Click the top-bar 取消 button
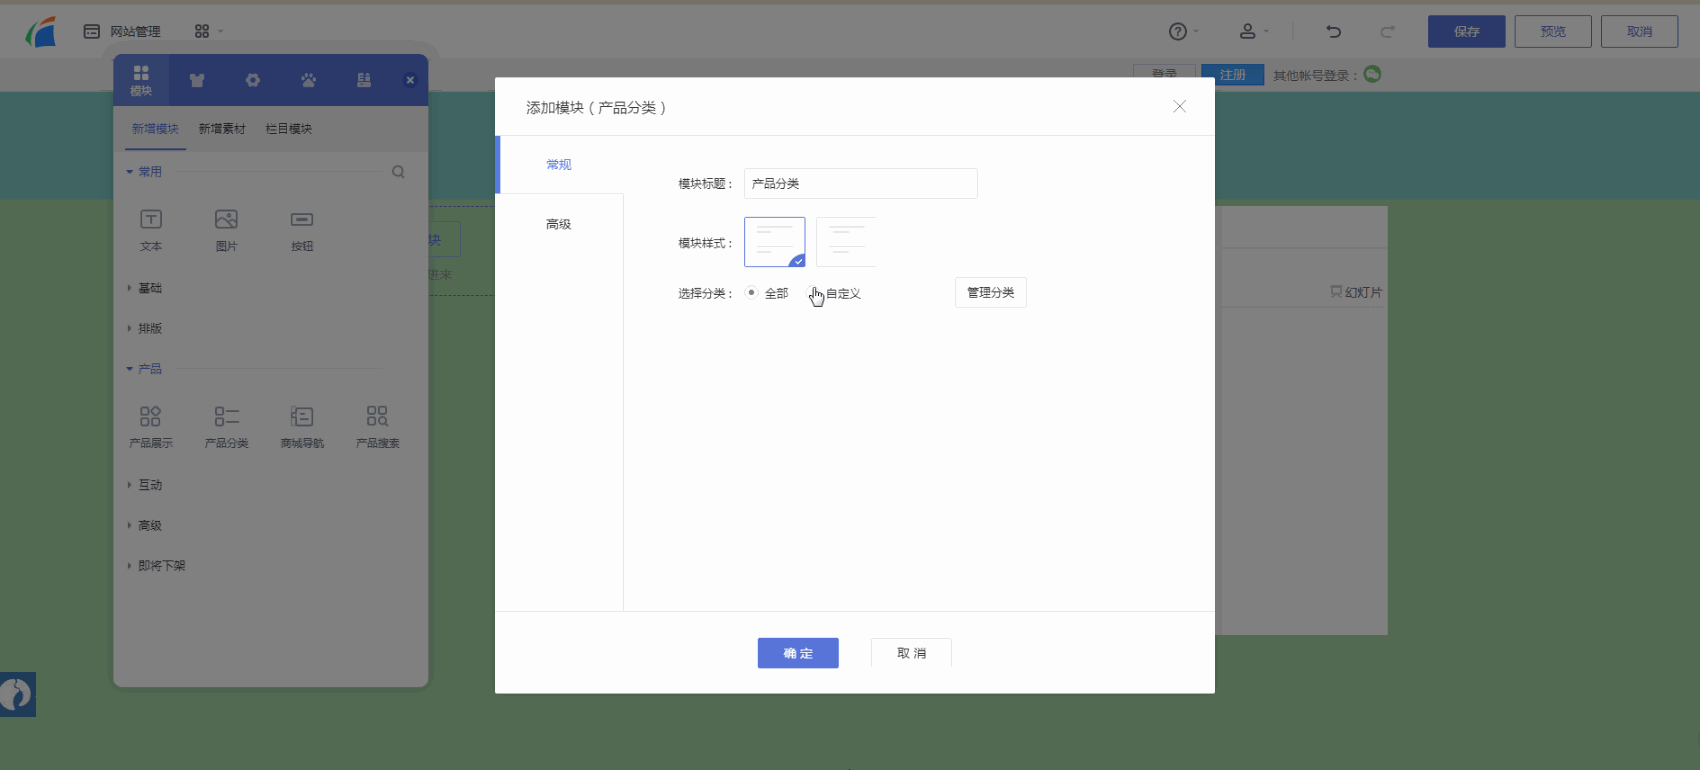Image resolution: width=1700 pixels, height=770 pixels. coord(1639,31)
